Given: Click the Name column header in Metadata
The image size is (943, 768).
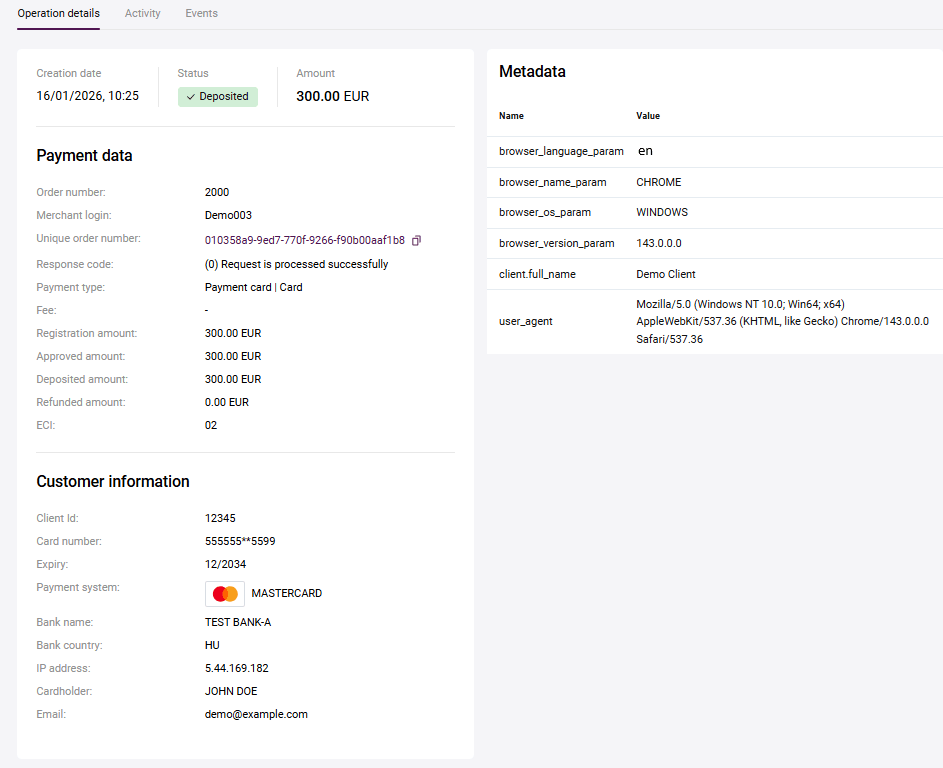Looking at the screenshot, I should point(511,116).
